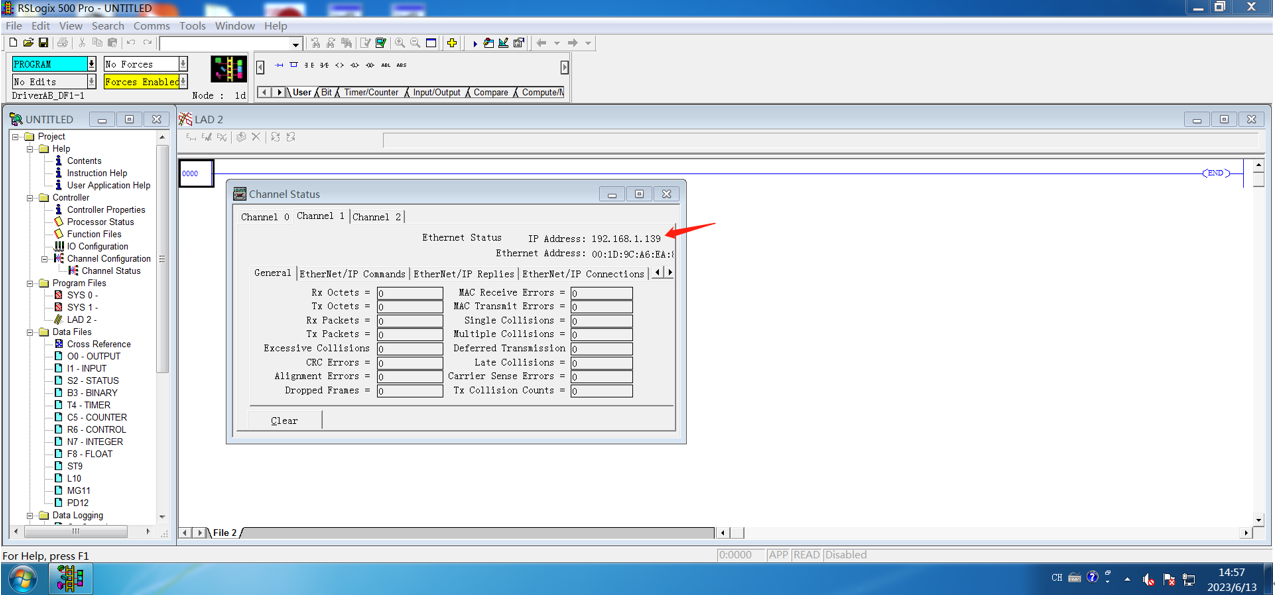Switch to Channel 2 tab
The image size is (1275, 595).
tap(377, 216)
